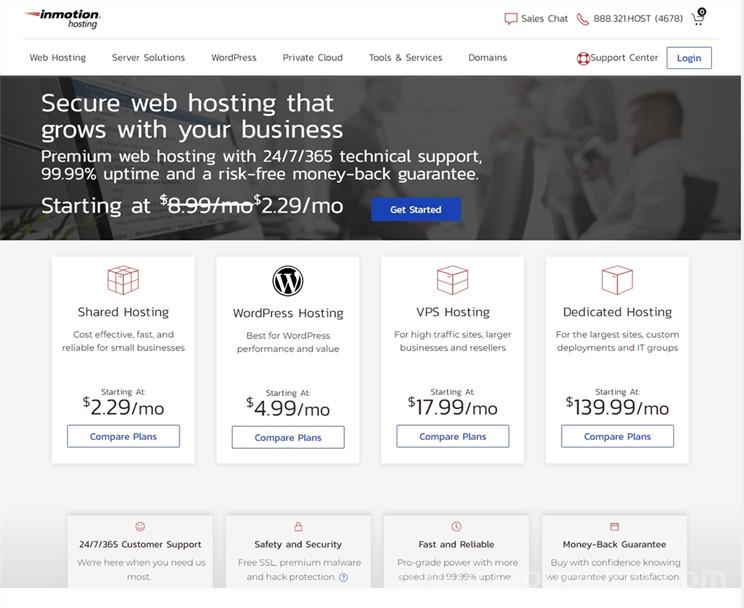Compare Plans for WordPress Hosting
Viewport: 744px width, 608px height.
pyautogui.click(x=288, y=437)
